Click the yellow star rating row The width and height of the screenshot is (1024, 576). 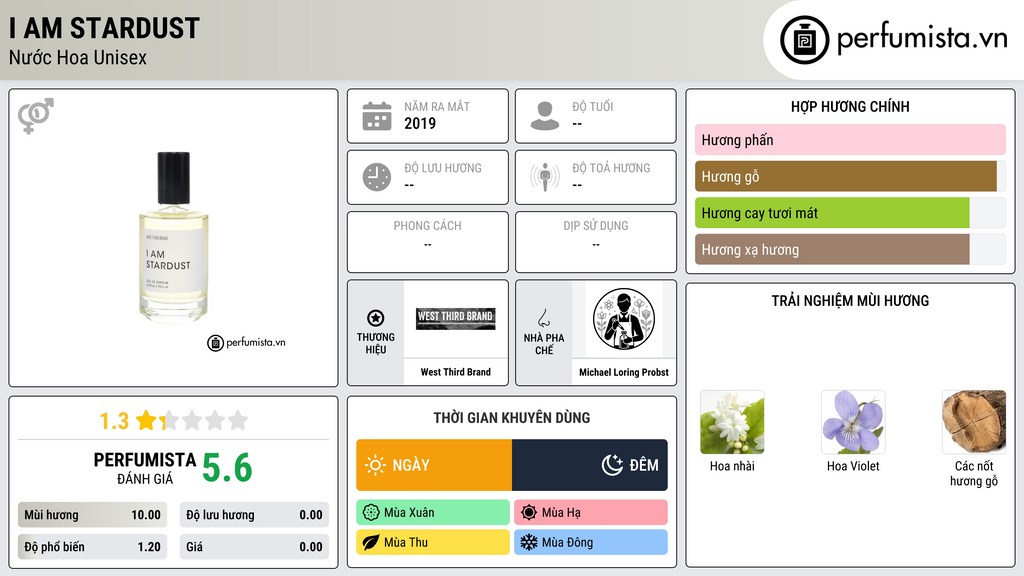click(192, 420)
